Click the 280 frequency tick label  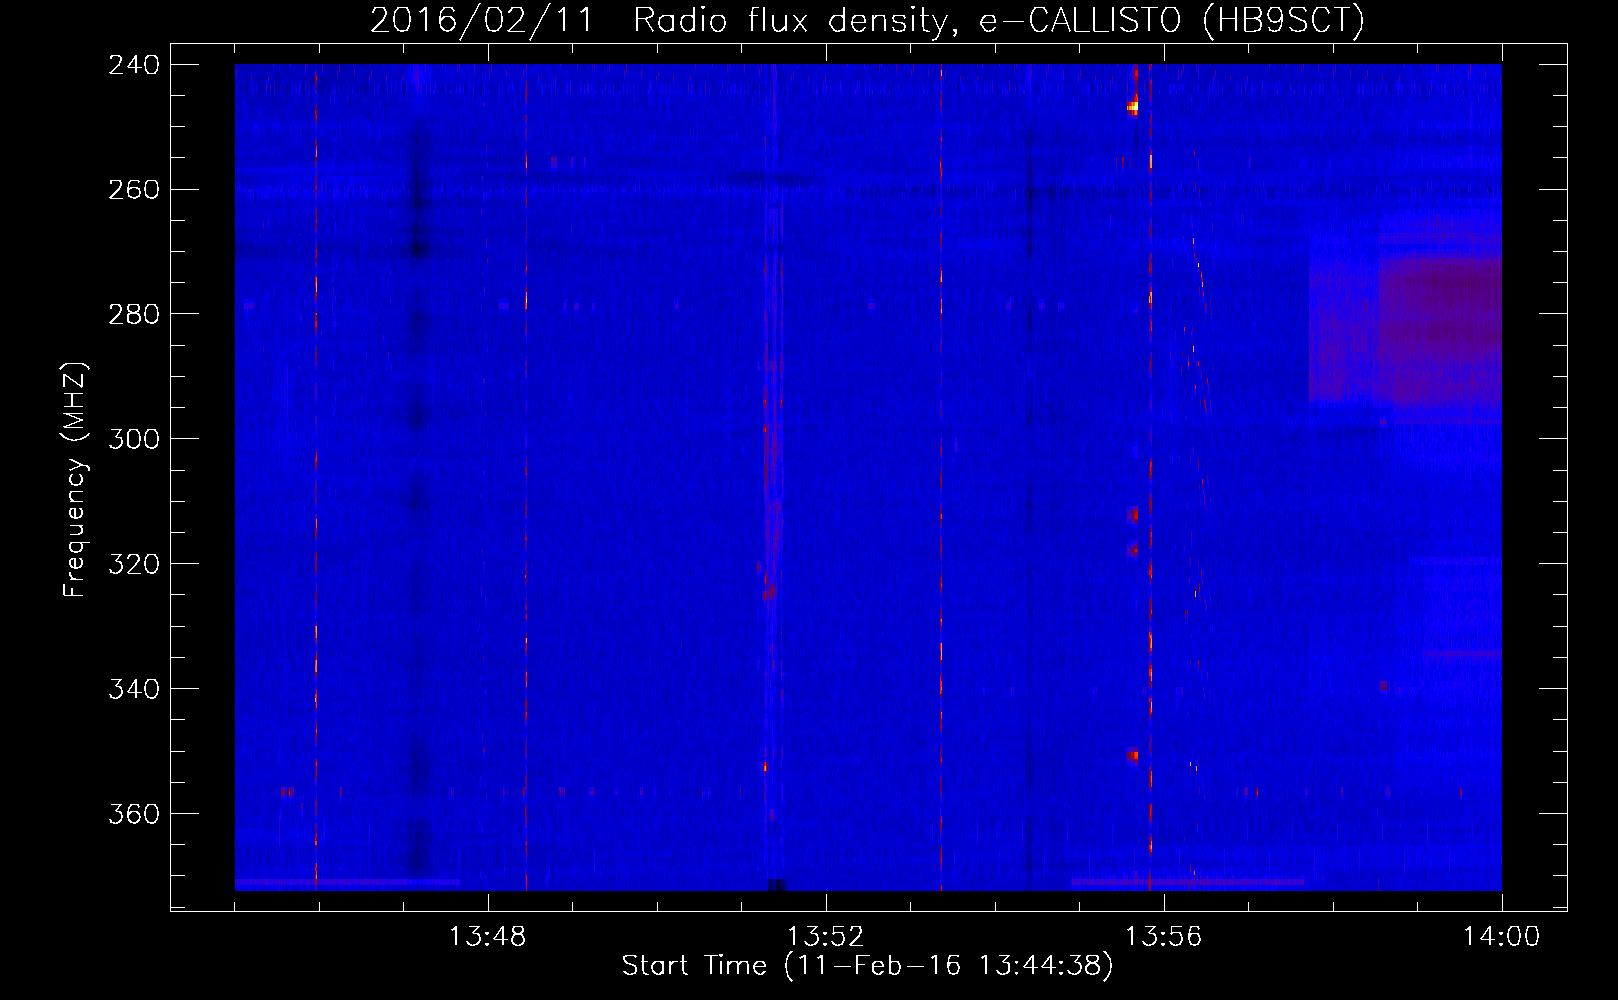pos(134,315)
